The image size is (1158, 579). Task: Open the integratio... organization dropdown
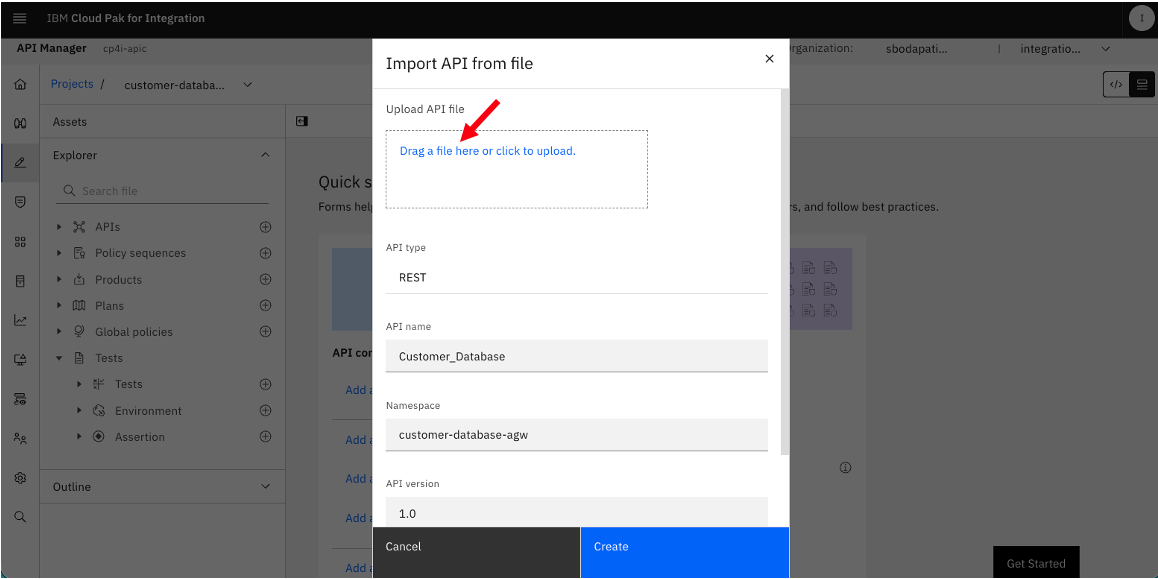tap(1064, 49)
